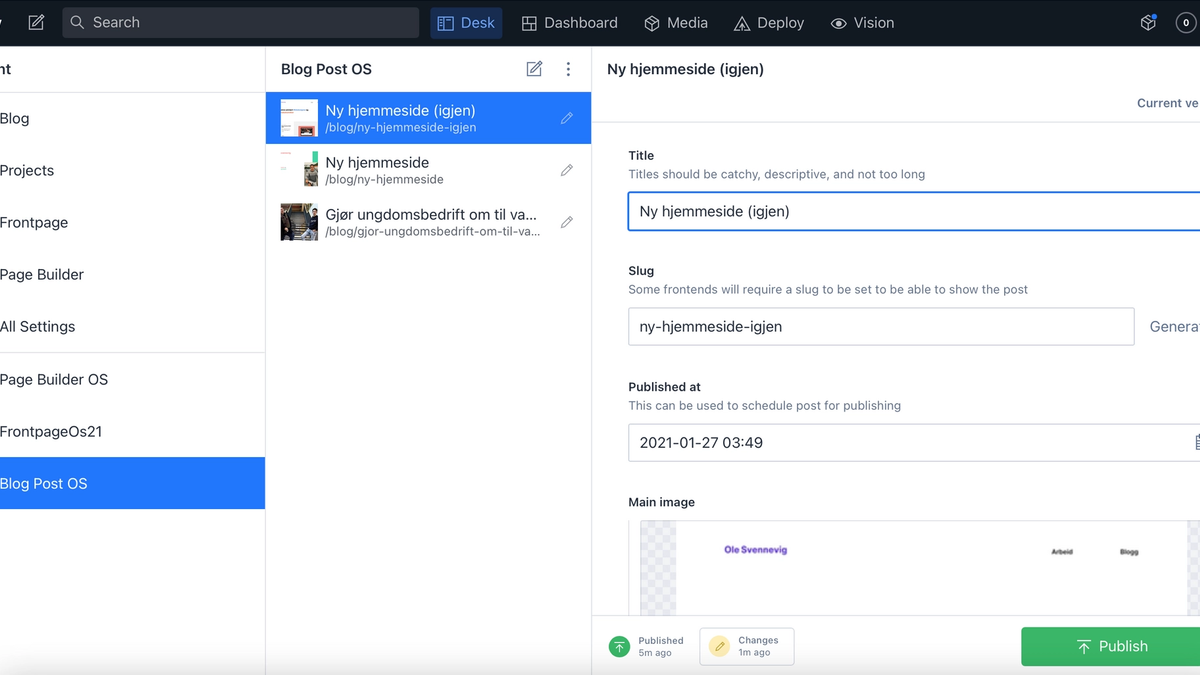
Task: Click the green published arrow icon
Action: pos(619,646)
